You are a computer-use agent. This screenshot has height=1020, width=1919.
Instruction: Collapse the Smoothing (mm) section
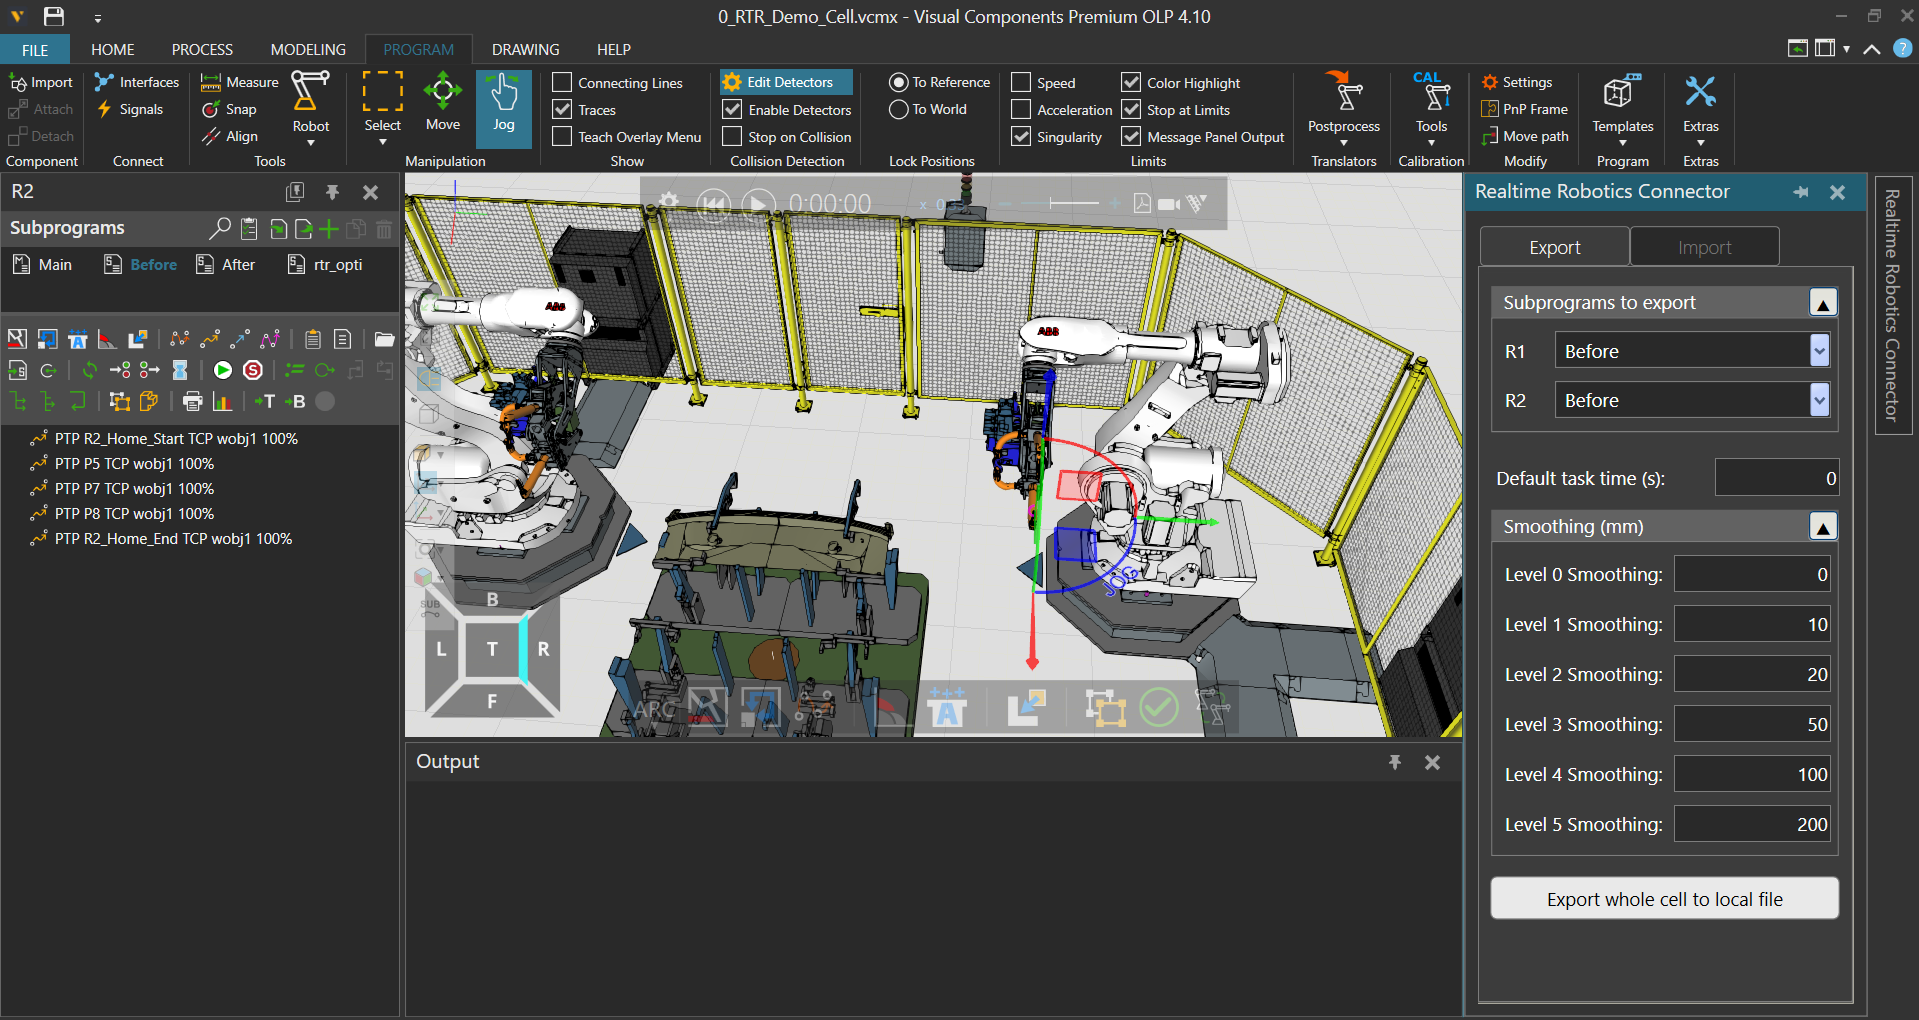(1823, 527)
